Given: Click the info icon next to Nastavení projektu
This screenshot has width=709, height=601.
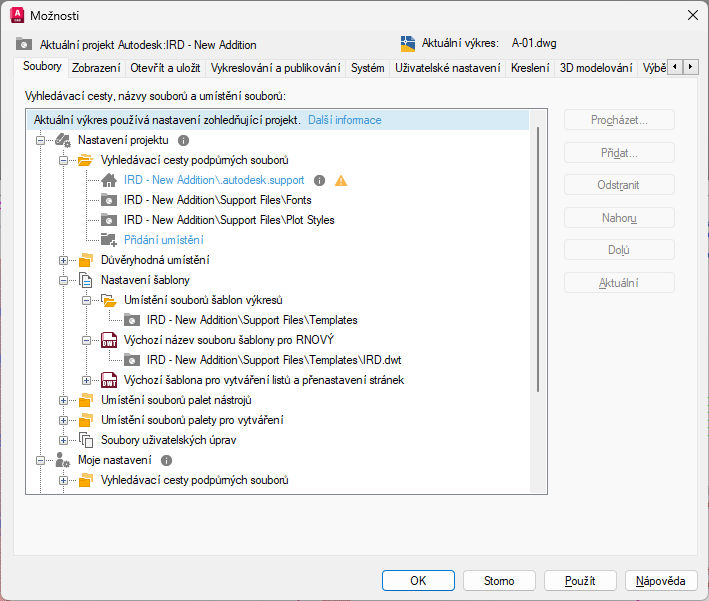Looking at the screenshot, I should pos(183,141).
